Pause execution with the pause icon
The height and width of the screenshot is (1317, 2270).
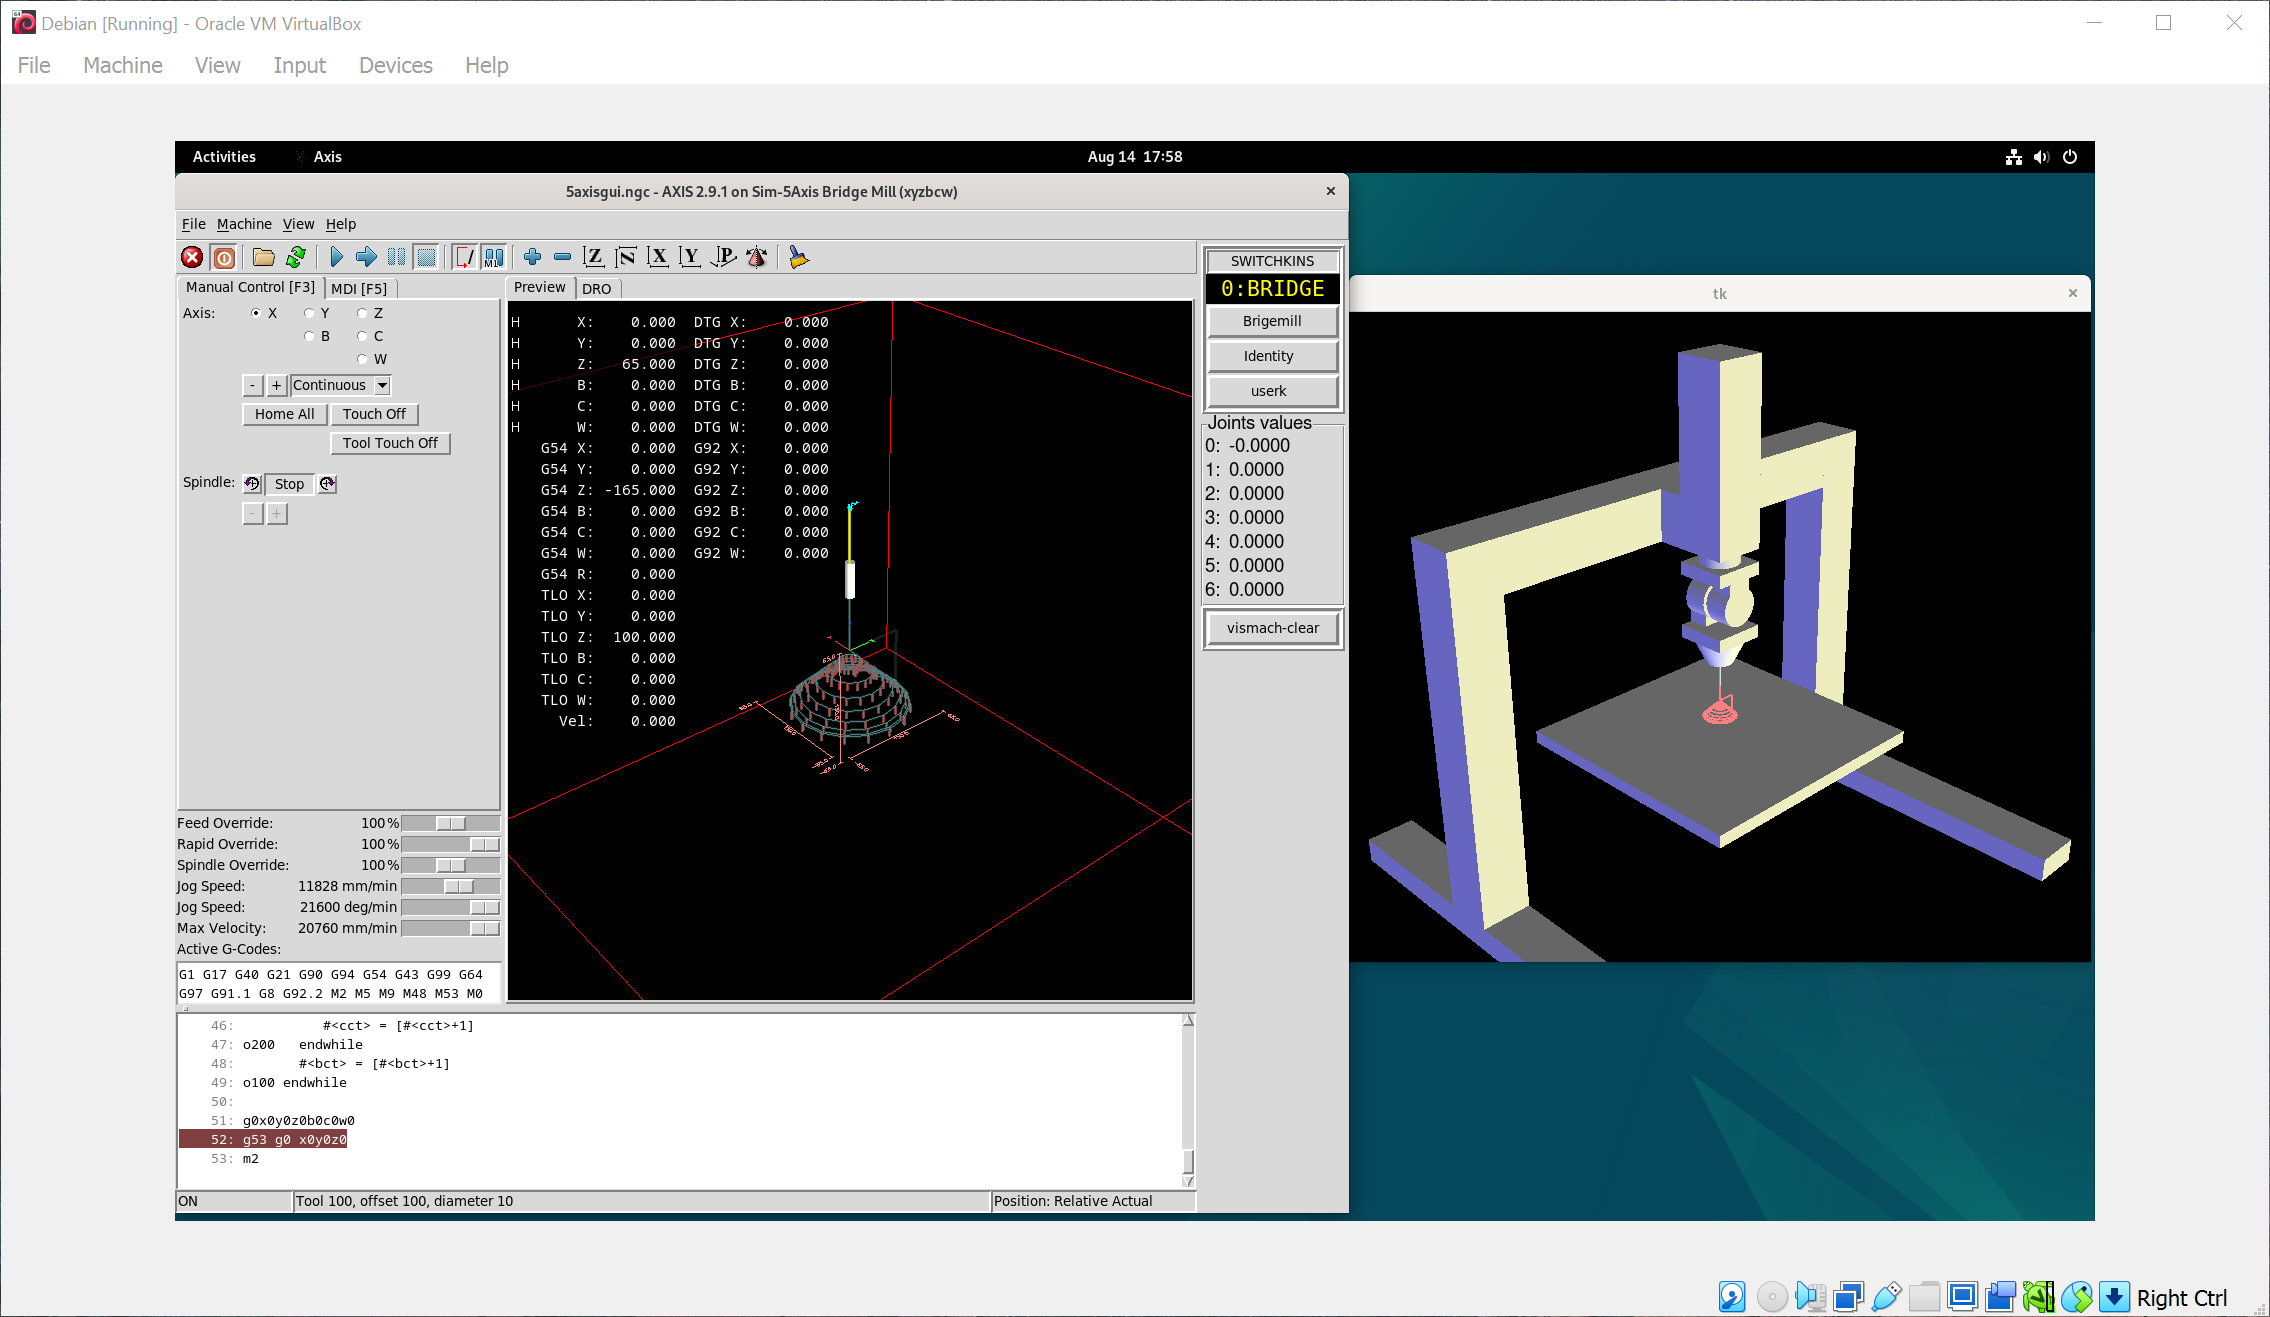396,258
